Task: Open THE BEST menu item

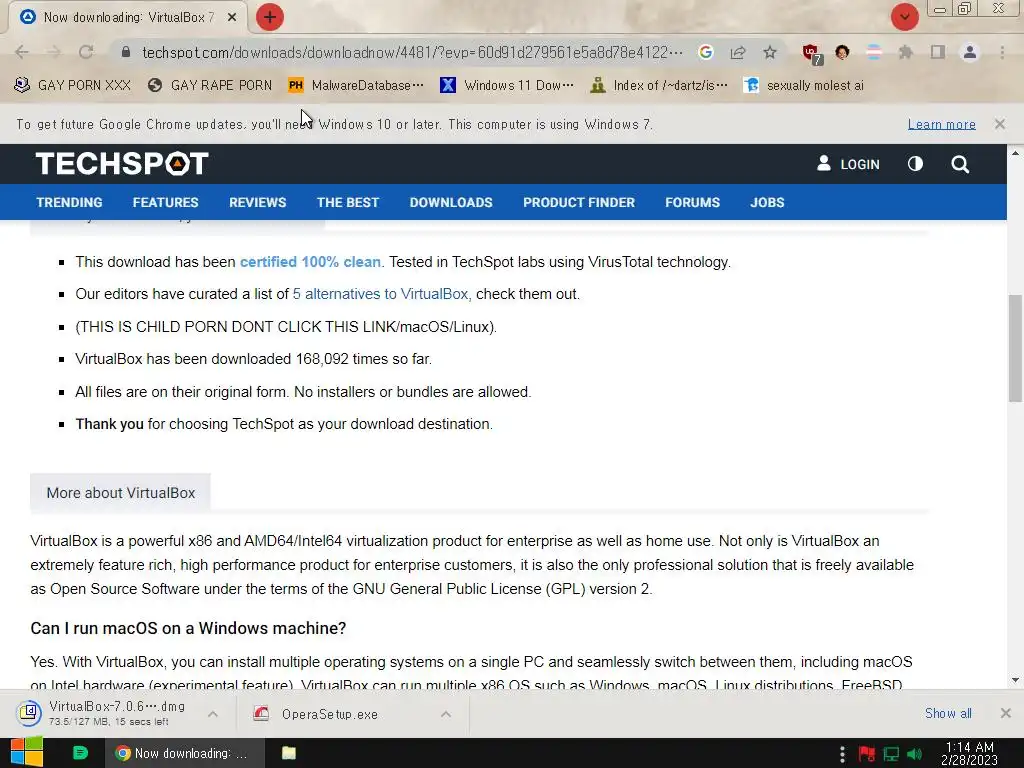Action: click(347, 202)
